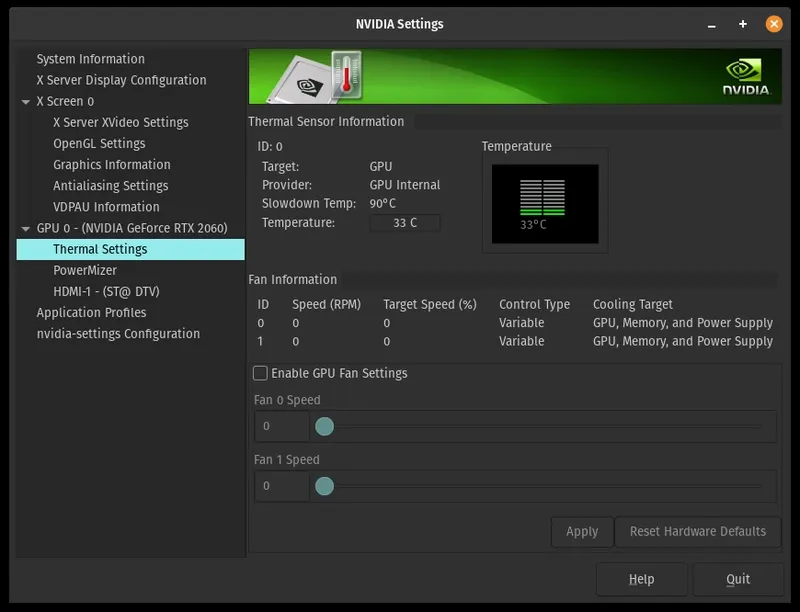This screenshot has width=800, height=612.
Task: Open X Server Display Configuration
Action: (x=121, y=80)
